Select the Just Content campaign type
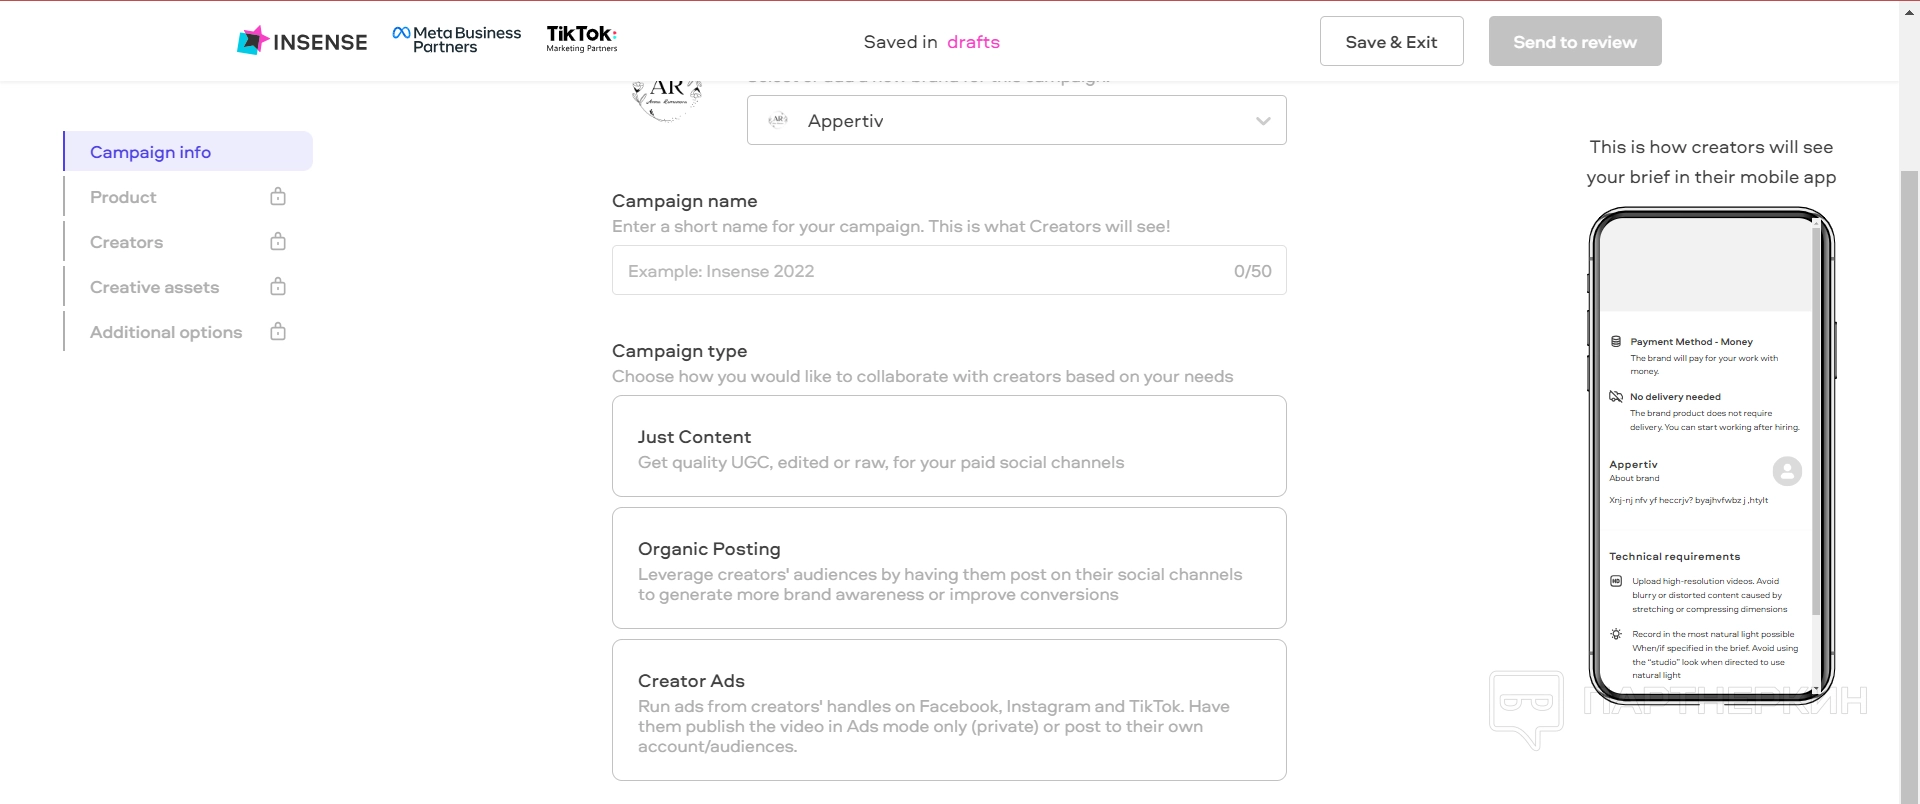 [x=948, y=446]
